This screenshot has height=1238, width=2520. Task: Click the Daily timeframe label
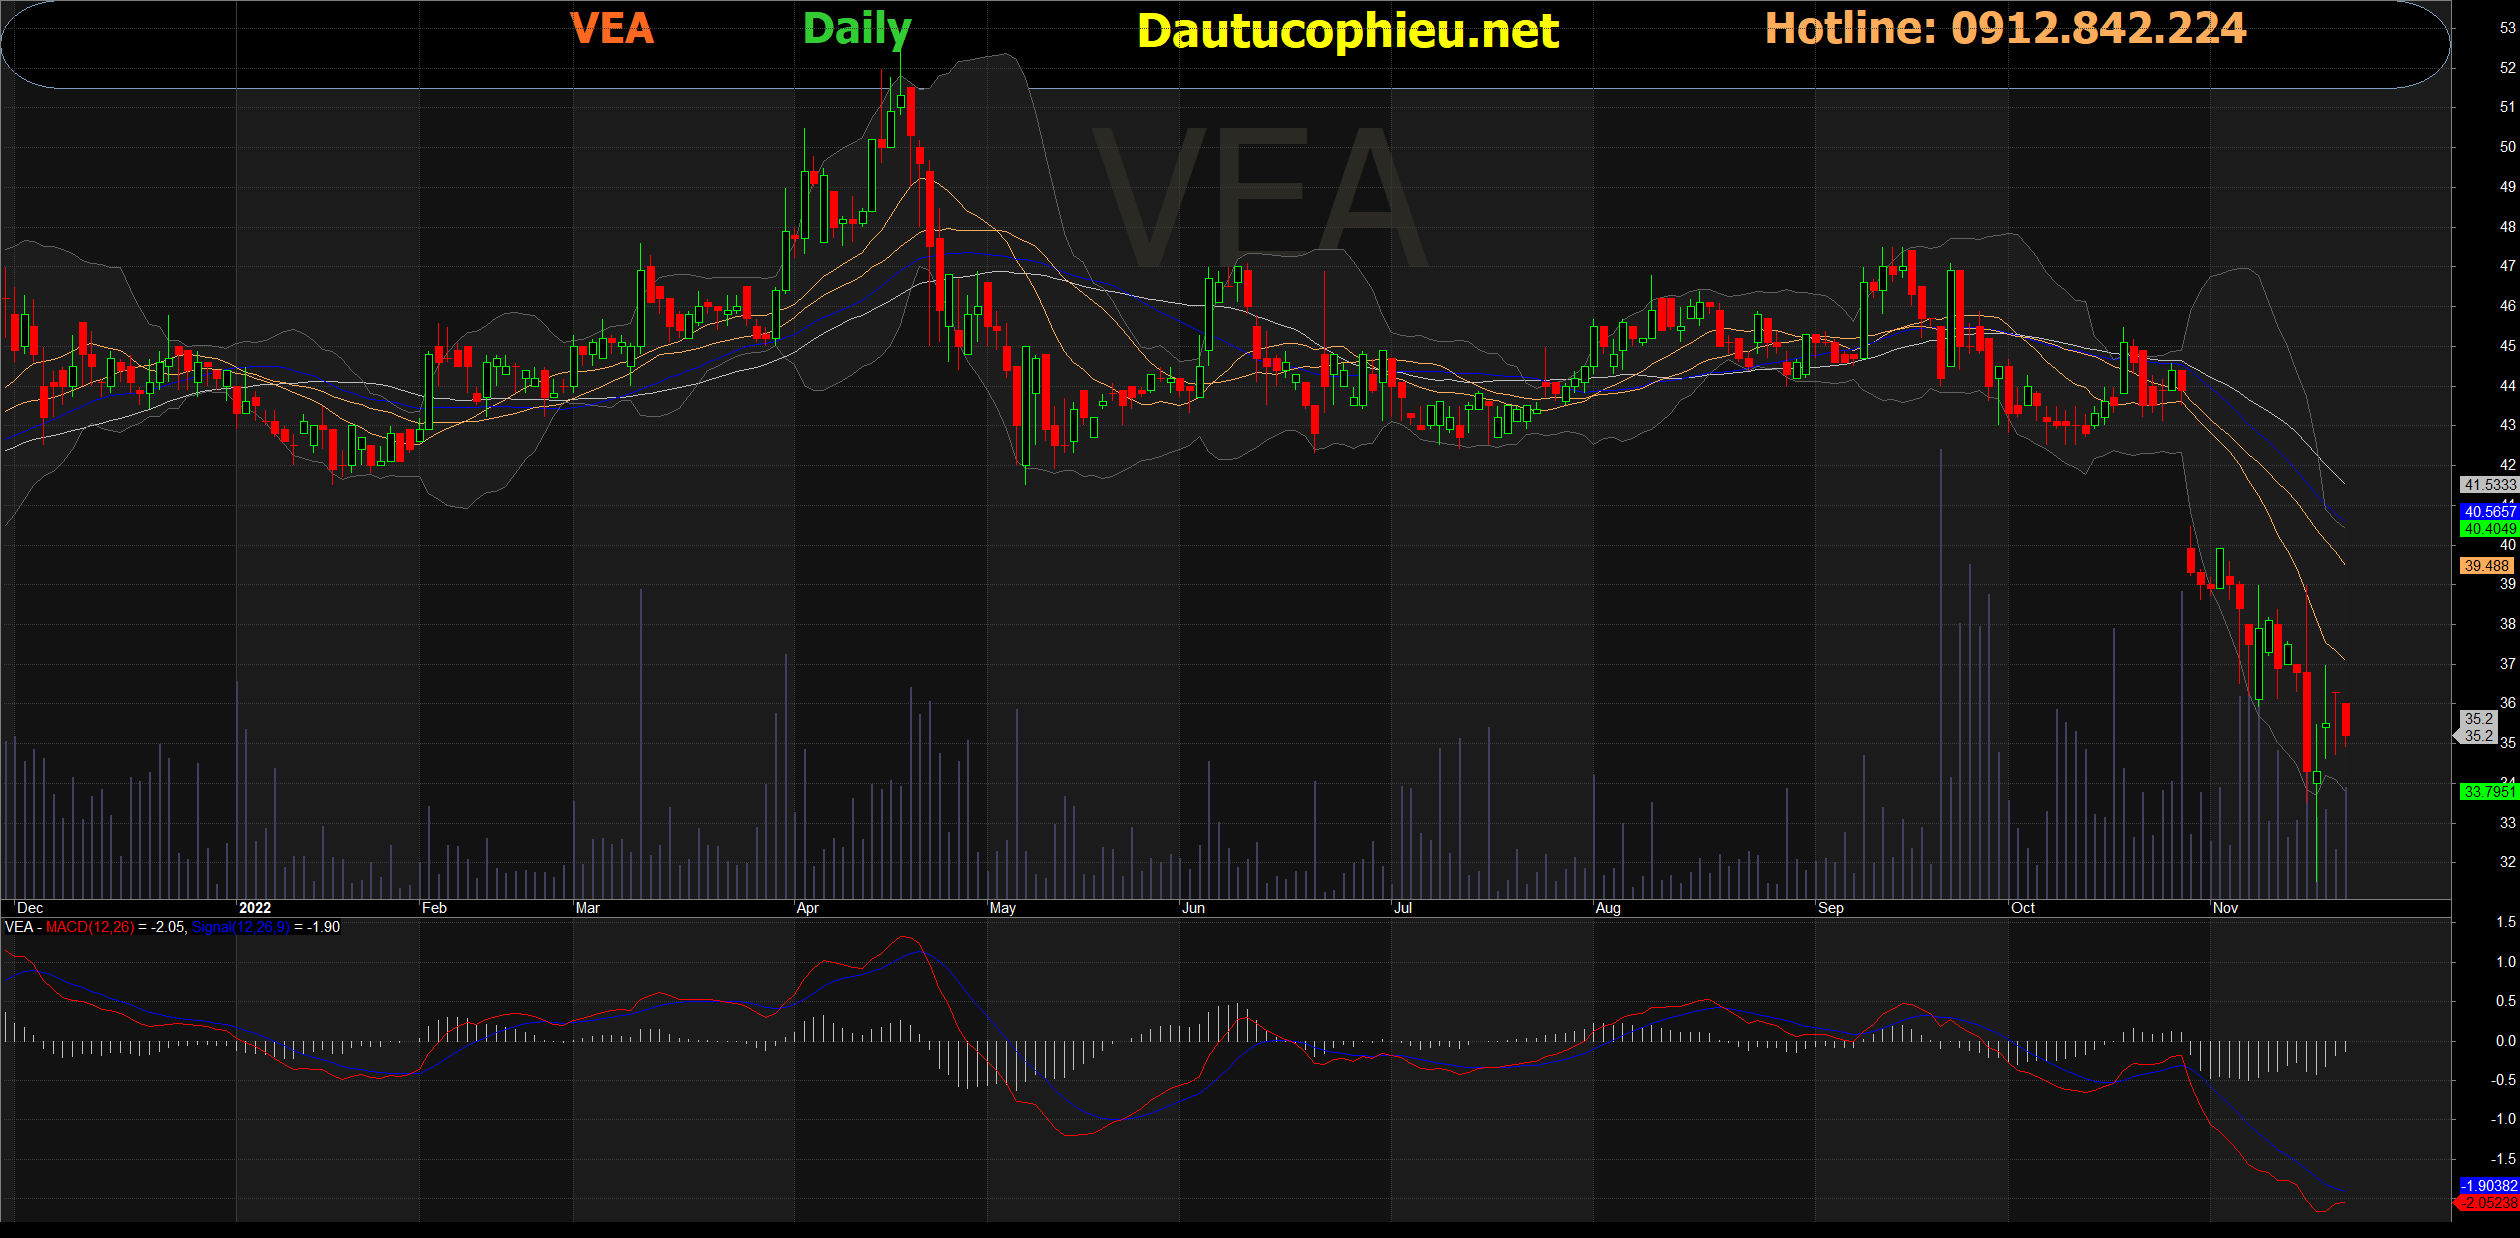[857, 29]
